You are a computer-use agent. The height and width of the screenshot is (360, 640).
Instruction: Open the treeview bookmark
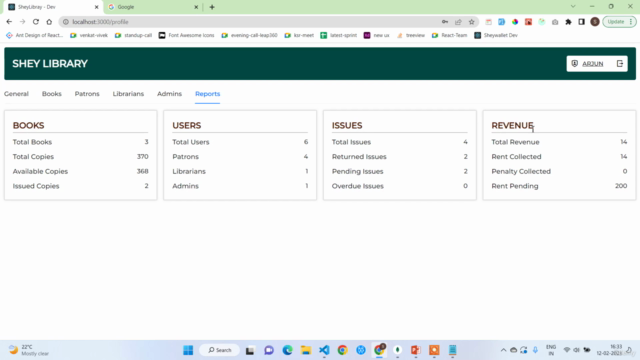[x=411, y=36]
